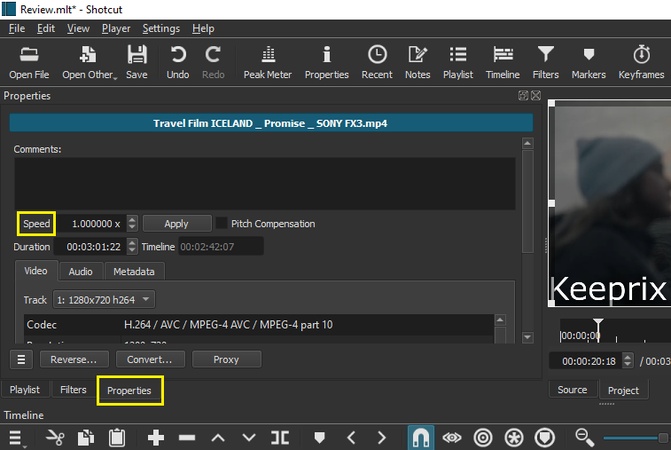
Task: Toggle timeline snapping magnet
Action: 421,438
